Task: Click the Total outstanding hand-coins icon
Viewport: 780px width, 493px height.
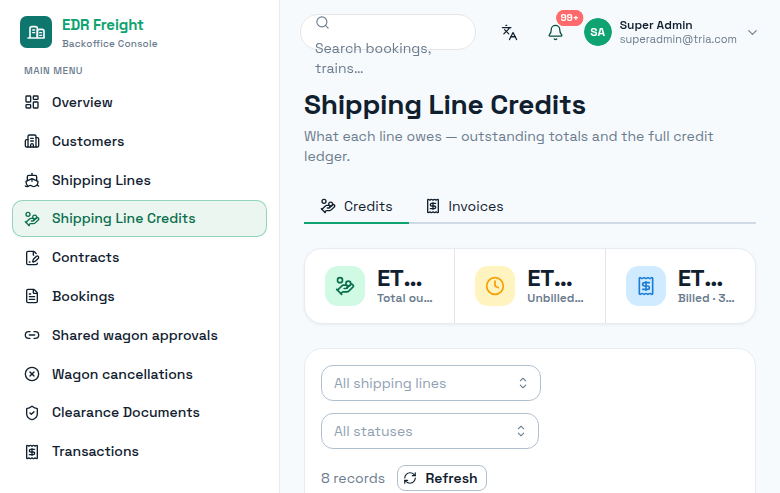Action: (x=345, y=286)
